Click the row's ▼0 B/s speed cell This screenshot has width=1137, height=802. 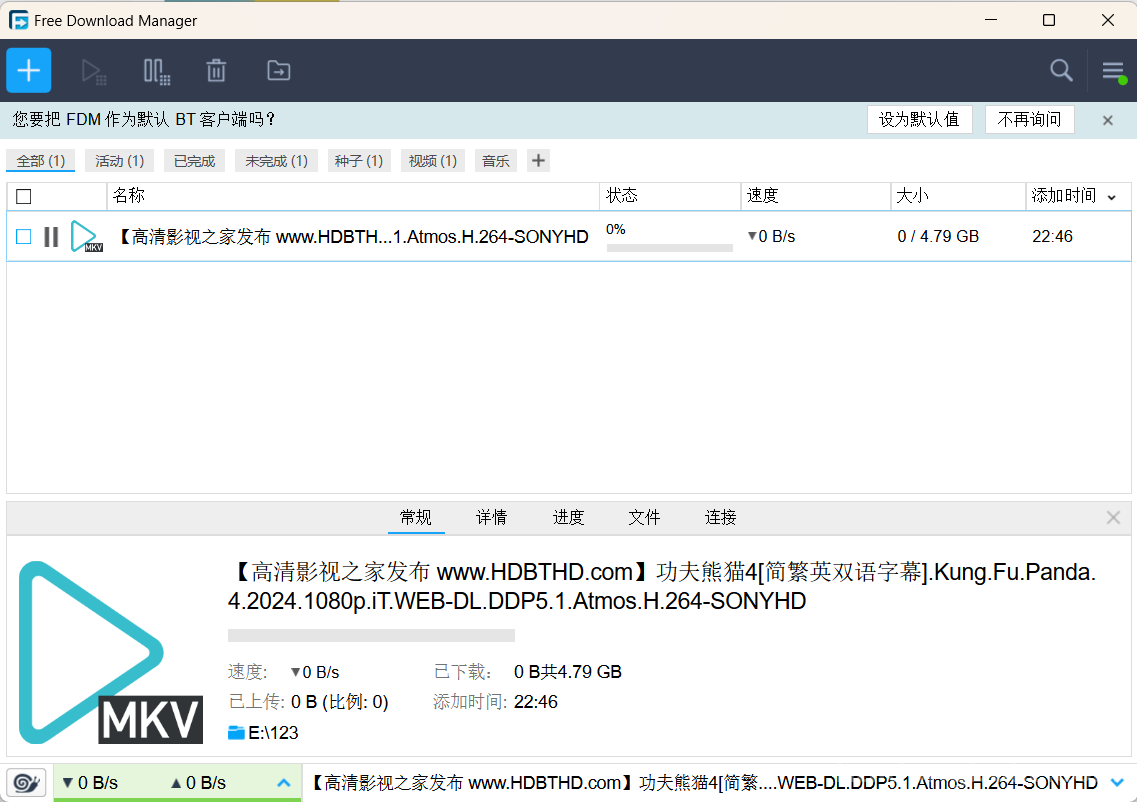pyautogui.click(x=772, y=236)
